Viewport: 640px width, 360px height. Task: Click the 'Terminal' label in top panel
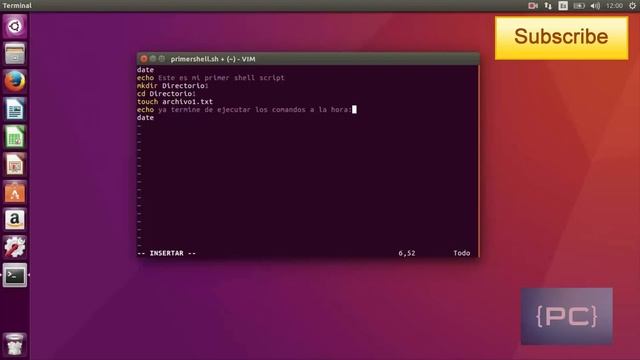click(x=17, y=6)
